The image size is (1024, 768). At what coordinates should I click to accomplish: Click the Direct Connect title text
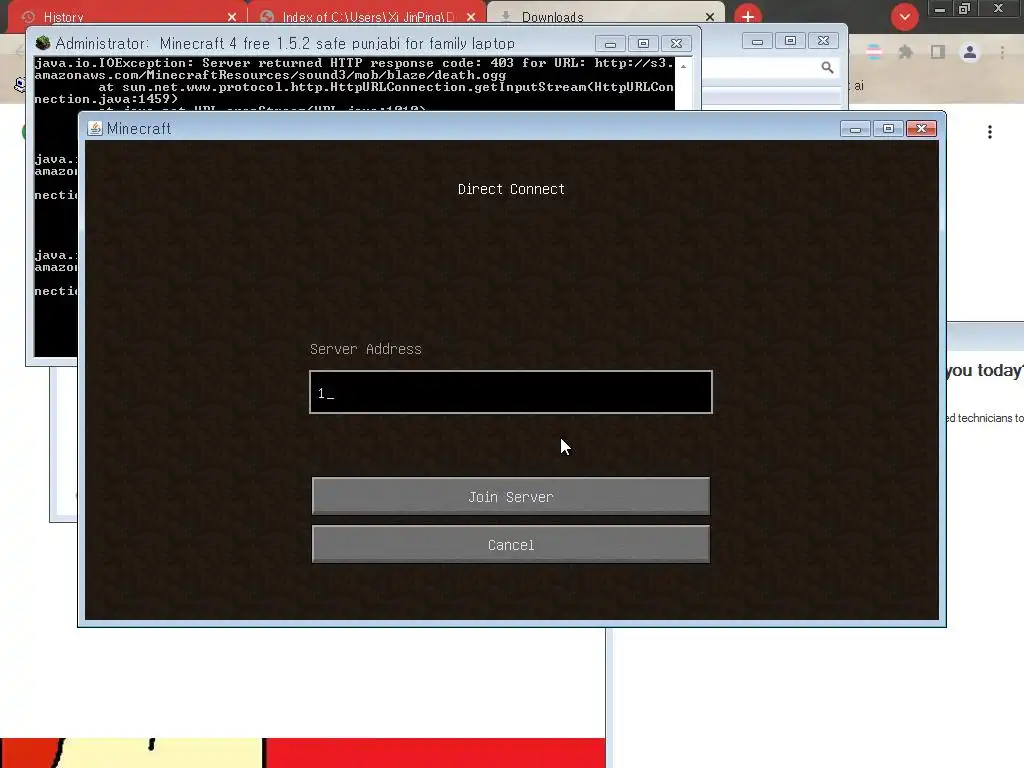pos(511,189)
